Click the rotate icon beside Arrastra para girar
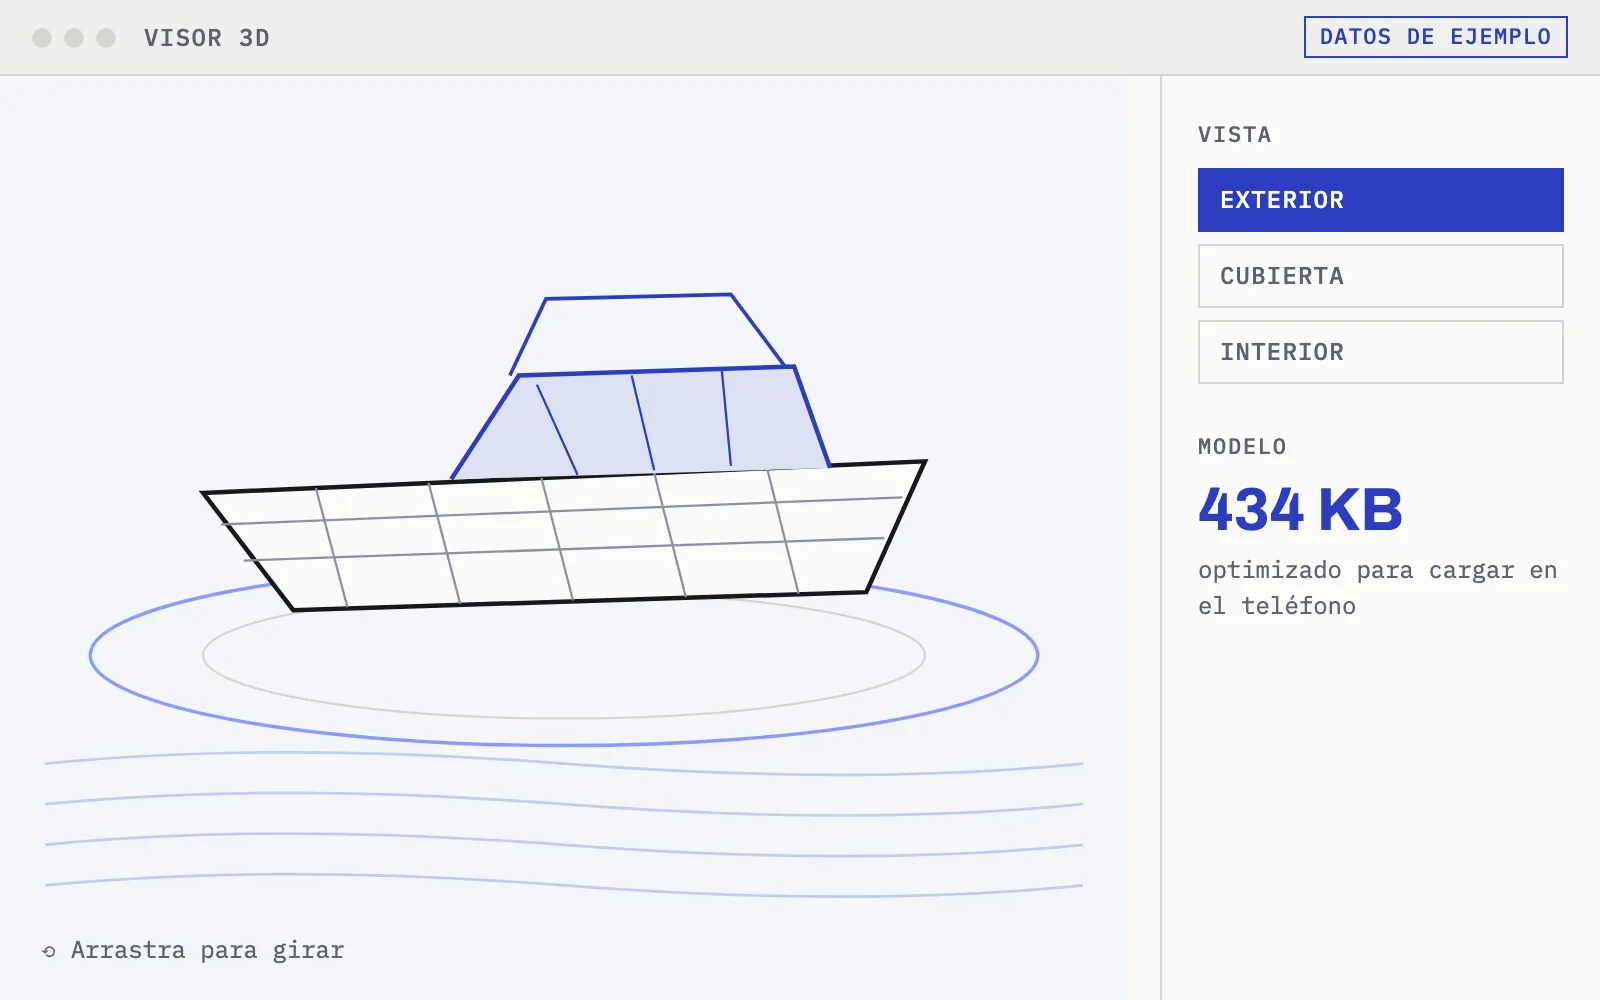 [x=49, y=951]
